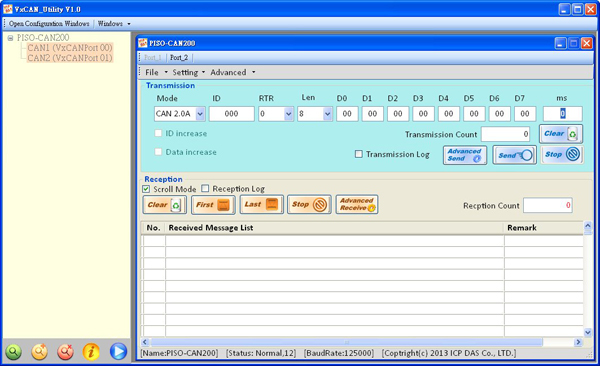This screenshot has height=366, width=600.
Task: Click the red magnifier with X icon
Action: tap(65, 351)
